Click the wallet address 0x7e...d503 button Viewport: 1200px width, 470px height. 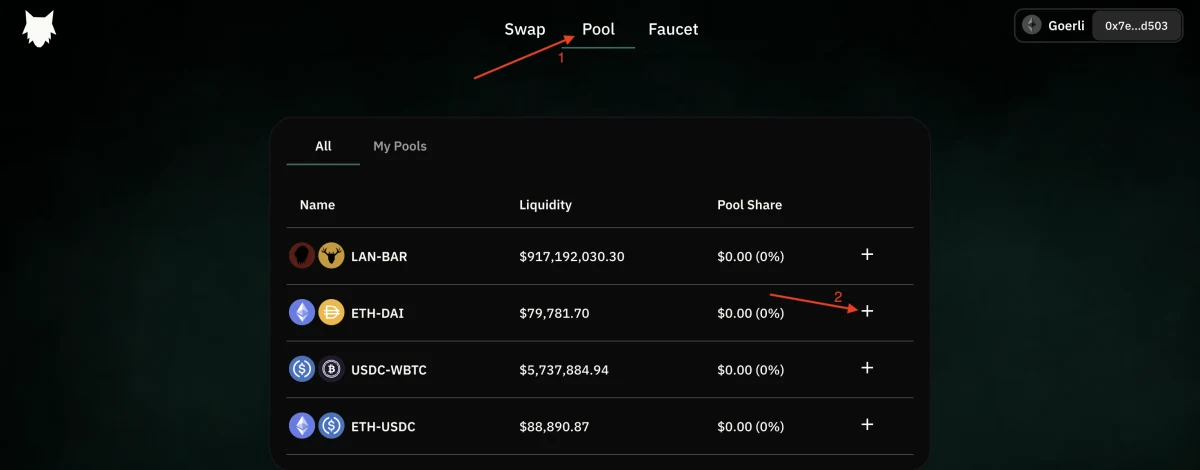pyautogui.click(x=1136, y=26)
